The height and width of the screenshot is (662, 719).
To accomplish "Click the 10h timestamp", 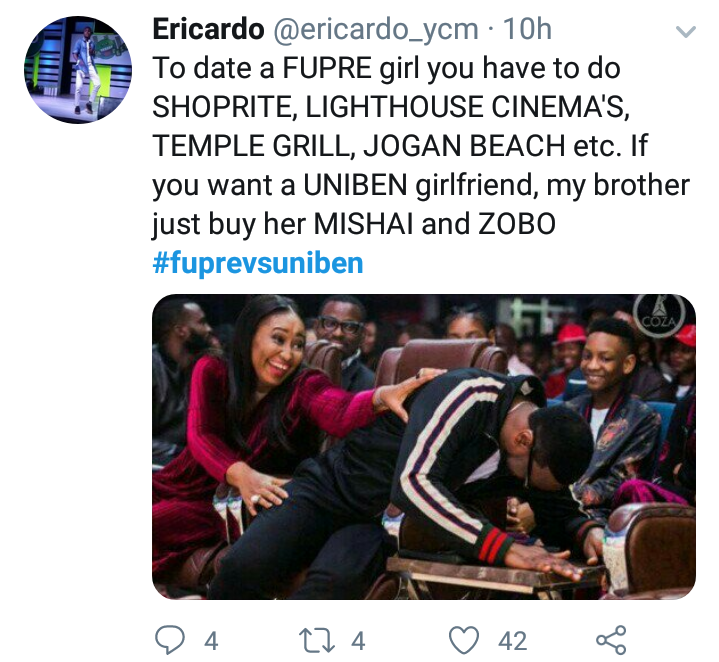I will pyautogui.click(x=527, y=29).
